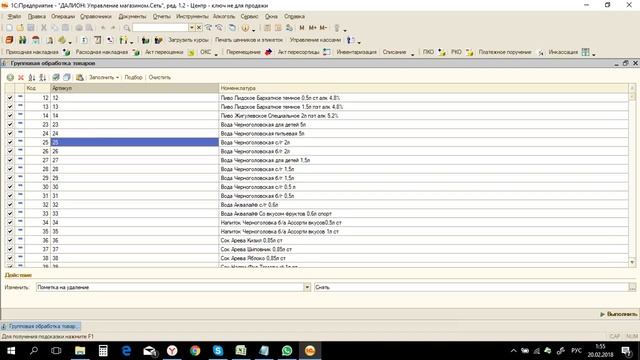The image size is (640, 360).
Task: Open the Заполнить dropdown
Action: tap(104, 77)
